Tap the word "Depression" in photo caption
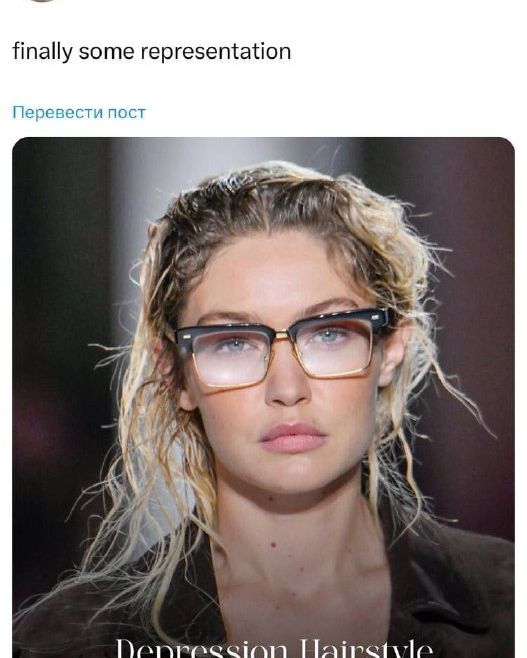Viewport: 527px width, 658px height. click(x=202, y=649)
